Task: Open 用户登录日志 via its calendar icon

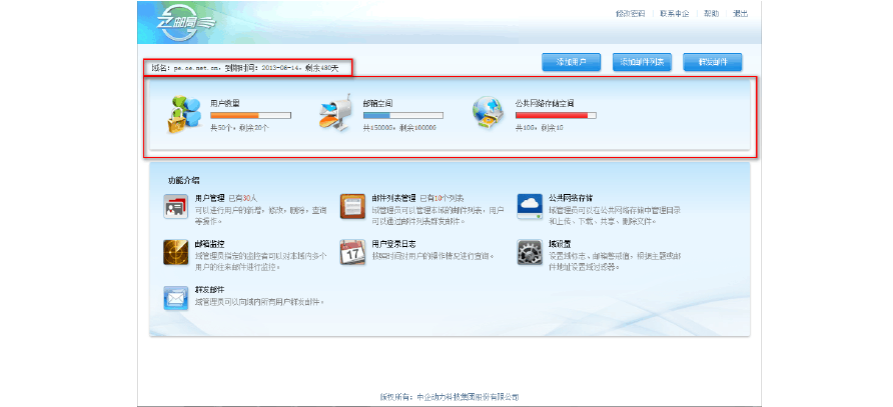Action: point(352,252)
